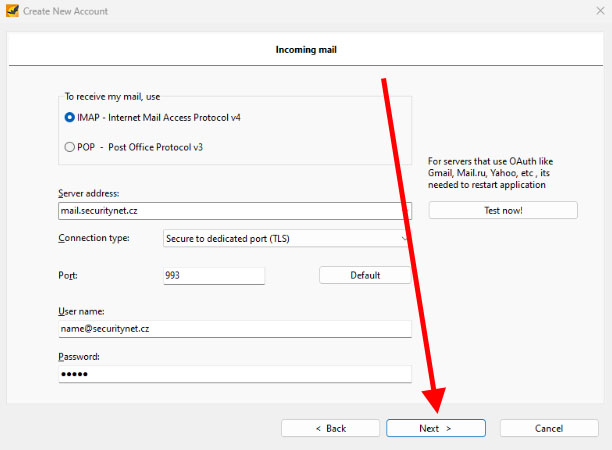Click the "User name:" label
The image size is (612, 450).
pyautogui.click(x=82, y=312)
